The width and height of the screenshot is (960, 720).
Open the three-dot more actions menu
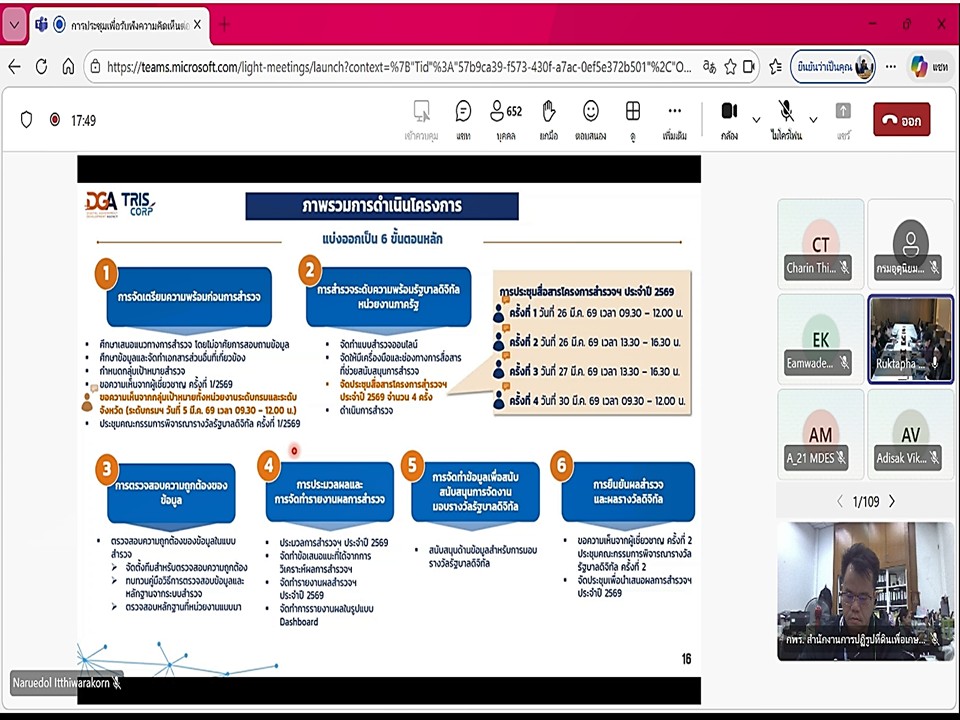click(x=675, y=118)
